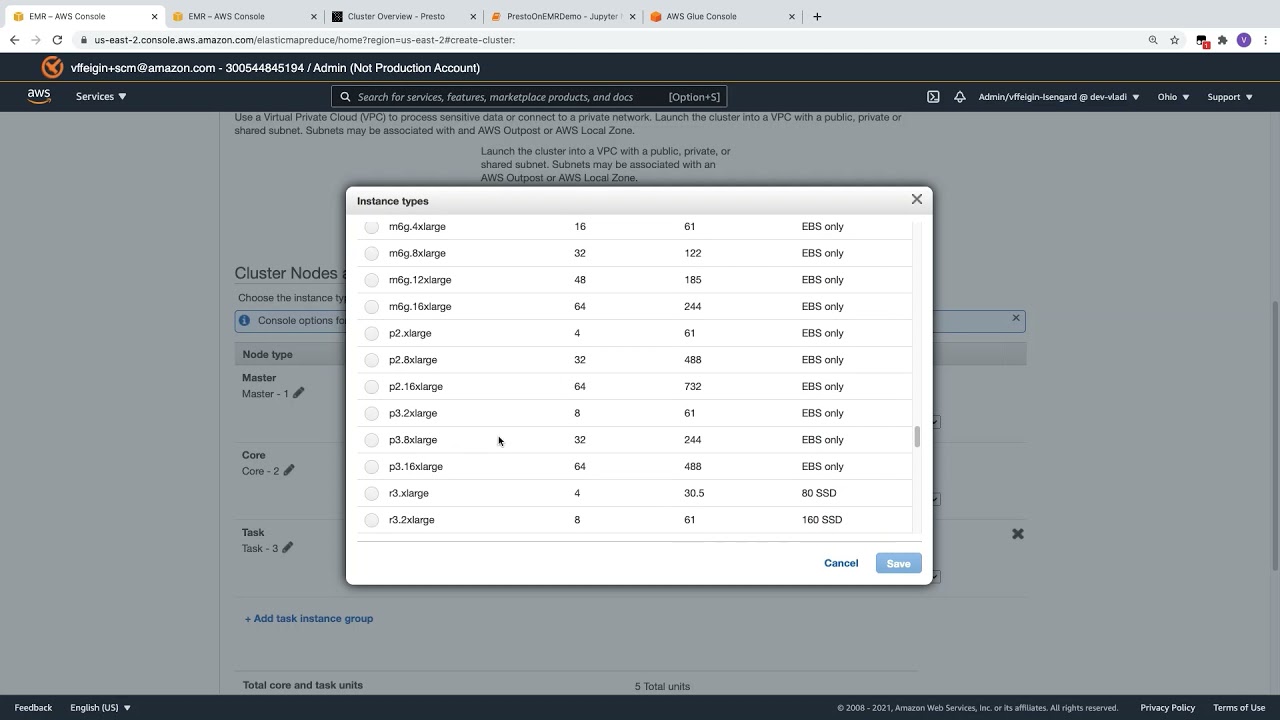Focus the AWS services search box
1280x720 pixels.
click(x=529, y=97)
